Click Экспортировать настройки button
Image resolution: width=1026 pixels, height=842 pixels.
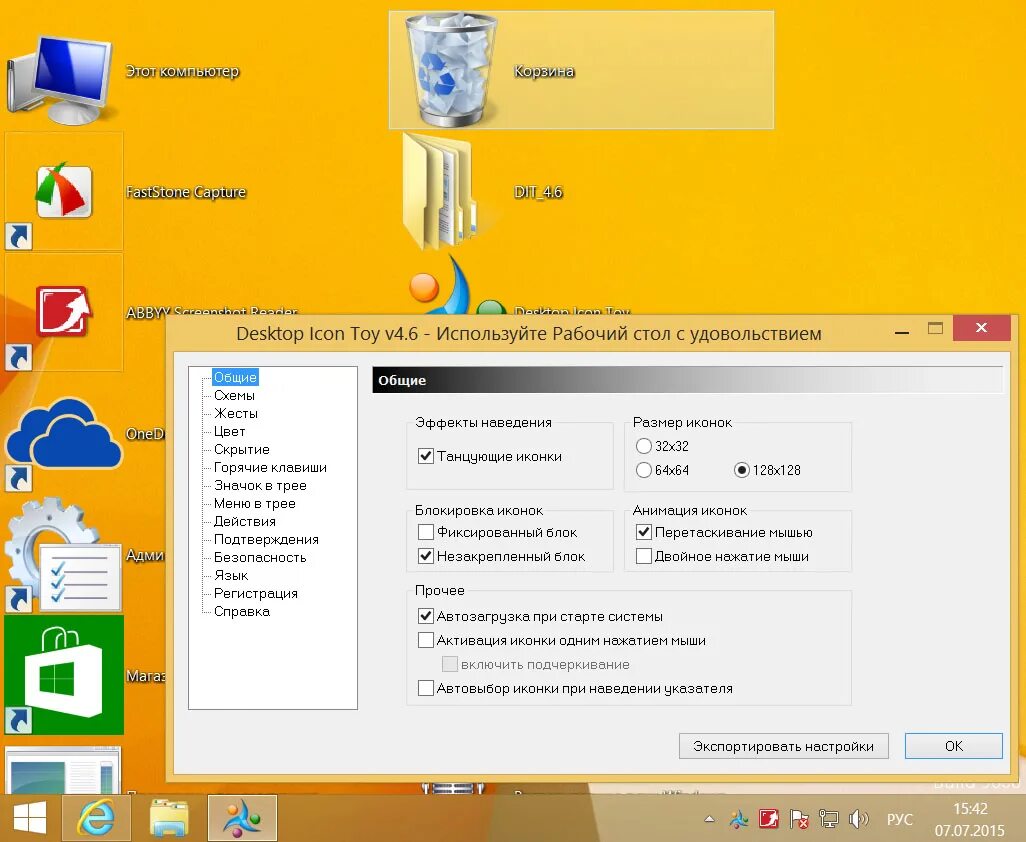pos(783,746)
